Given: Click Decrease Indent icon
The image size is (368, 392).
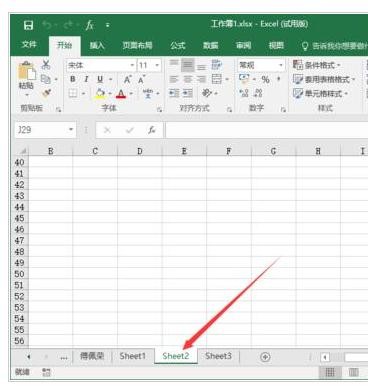Looking at the screenshot, I should click(x=174, y=93).
